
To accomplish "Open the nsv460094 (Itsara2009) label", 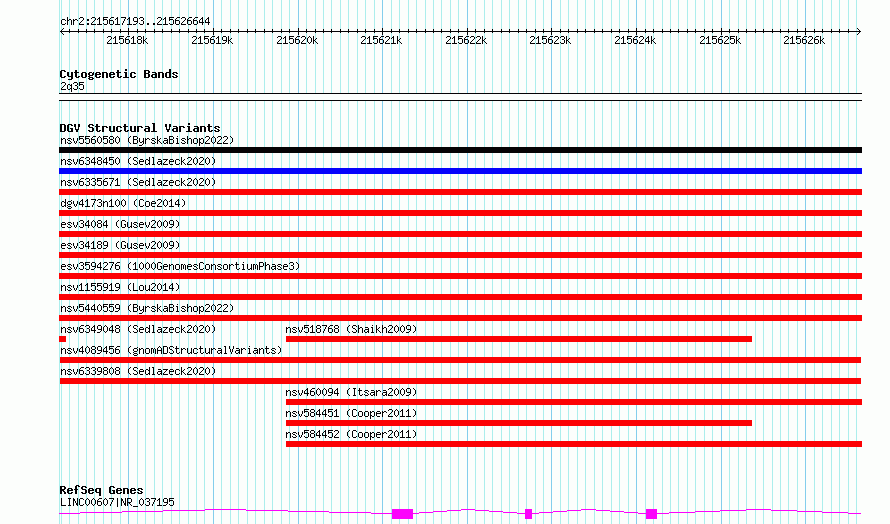I will click(x=351, y=392).
